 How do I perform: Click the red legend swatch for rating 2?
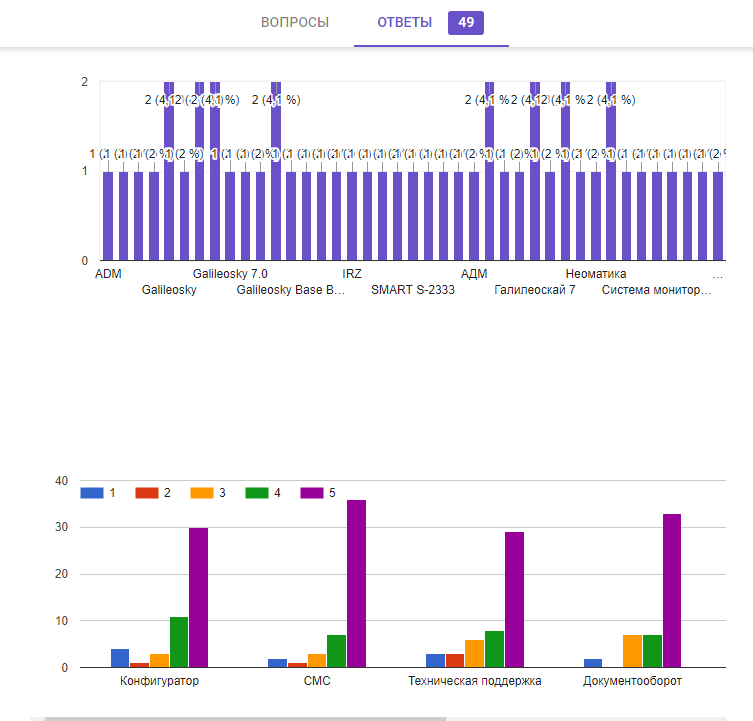[x=147, y=493]
